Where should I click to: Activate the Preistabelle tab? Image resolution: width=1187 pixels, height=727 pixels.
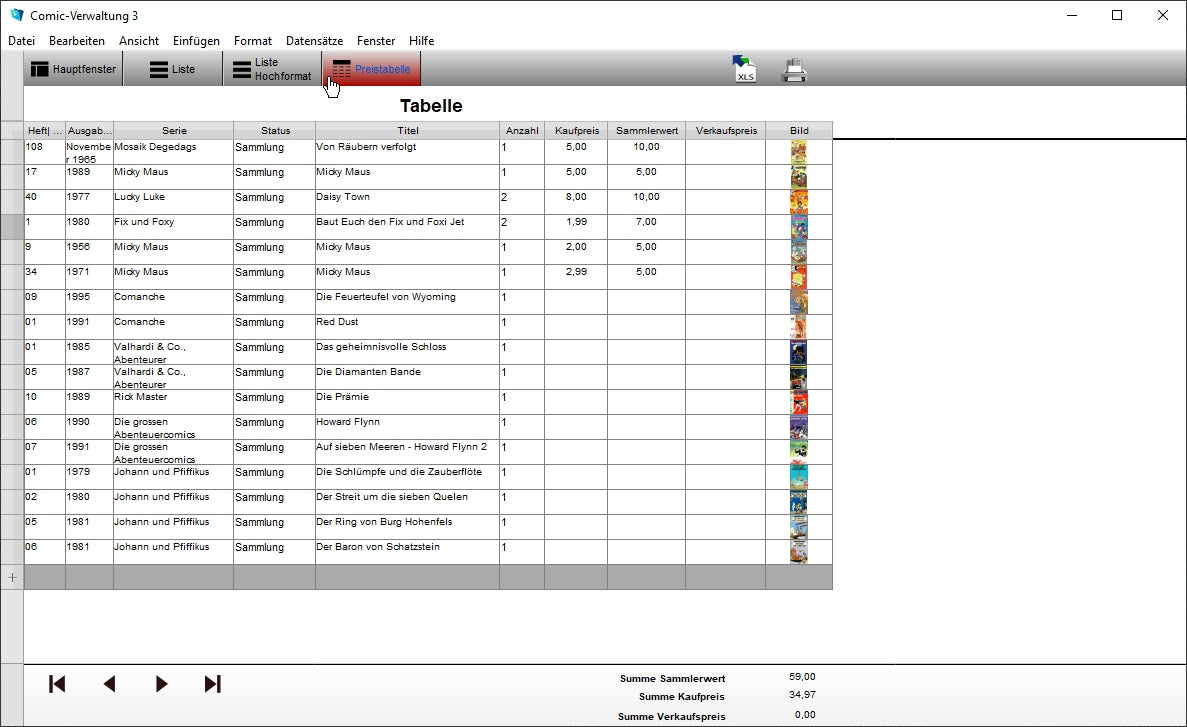[371, 70]
